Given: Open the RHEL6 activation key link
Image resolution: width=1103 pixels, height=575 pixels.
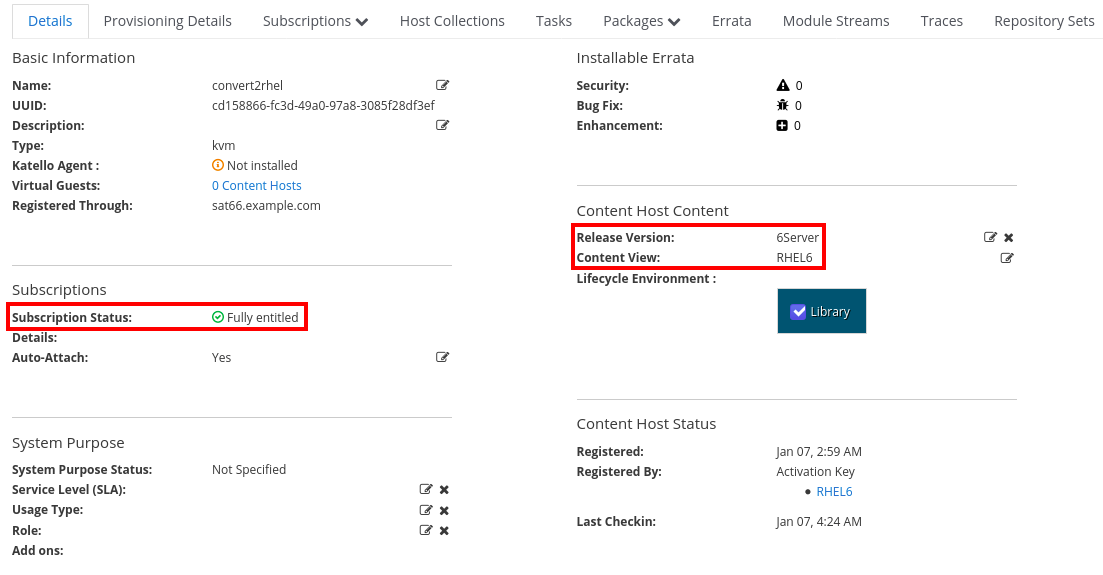Looking at the screenshot, I should pos(834,492).
